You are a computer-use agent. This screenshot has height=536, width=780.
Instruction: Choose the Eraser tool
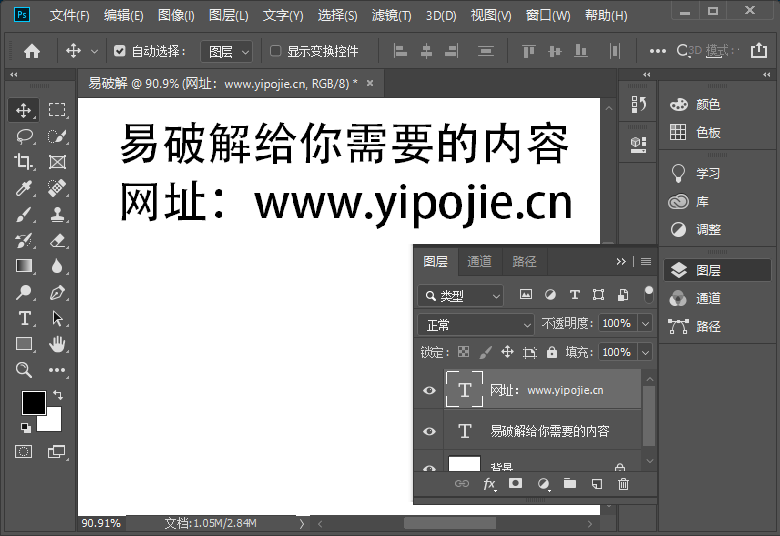pyautogui.click(x=57, y=240)
